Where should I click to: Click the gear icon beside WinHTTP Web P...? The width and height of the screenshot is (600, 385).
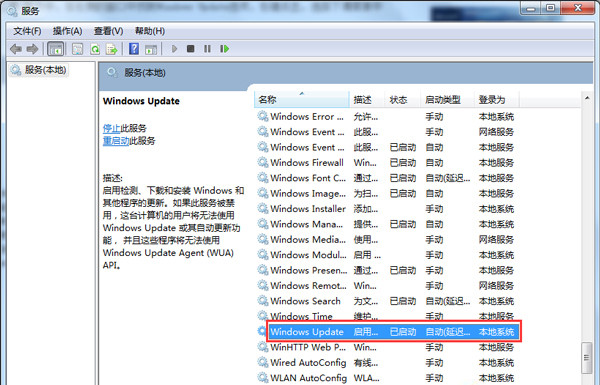[263, 347]
